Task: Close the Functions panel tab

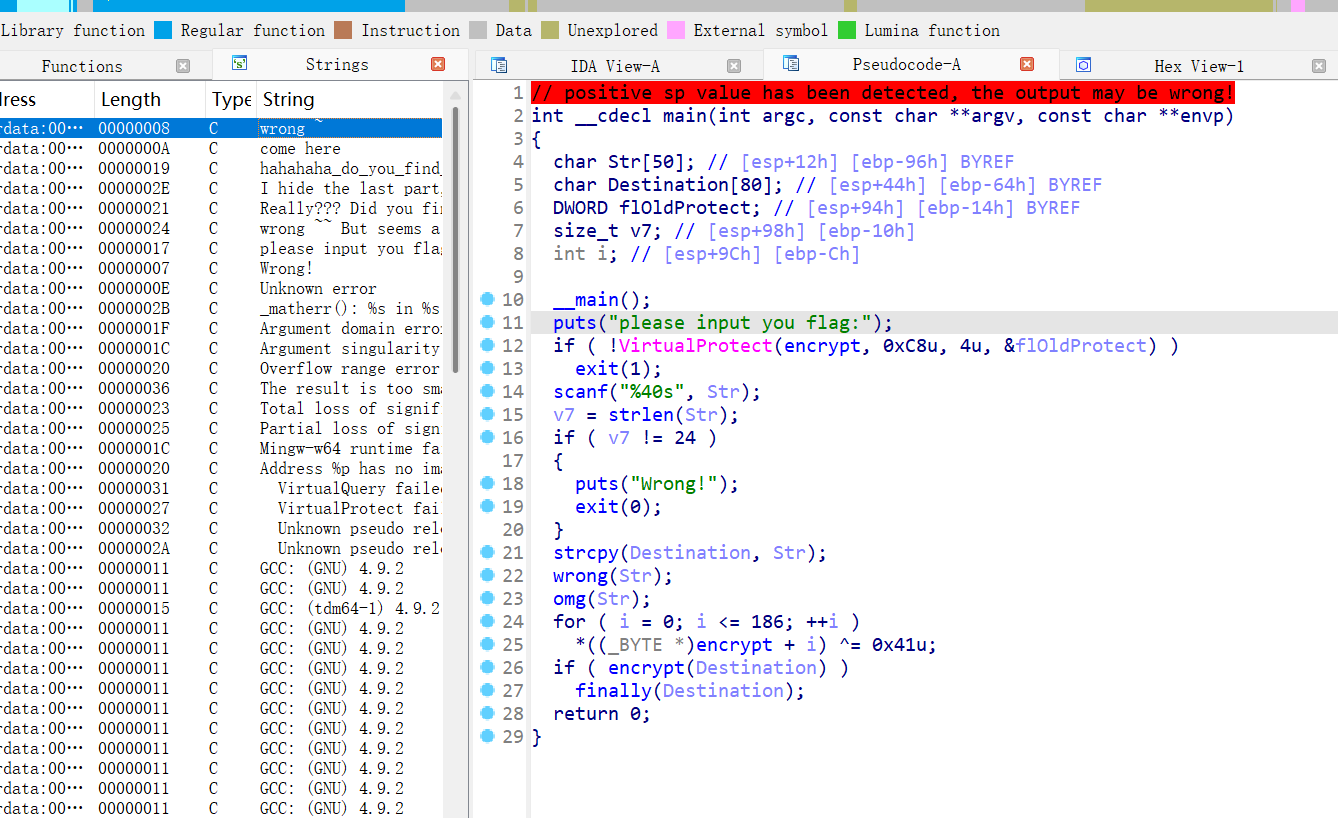Action: pyautogui.click(x=183, y=66)
